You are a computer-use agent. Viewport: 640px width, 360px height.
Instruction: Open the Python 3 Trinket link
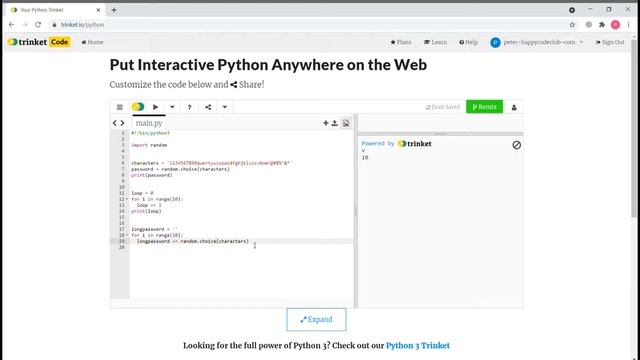pos(418,346)
